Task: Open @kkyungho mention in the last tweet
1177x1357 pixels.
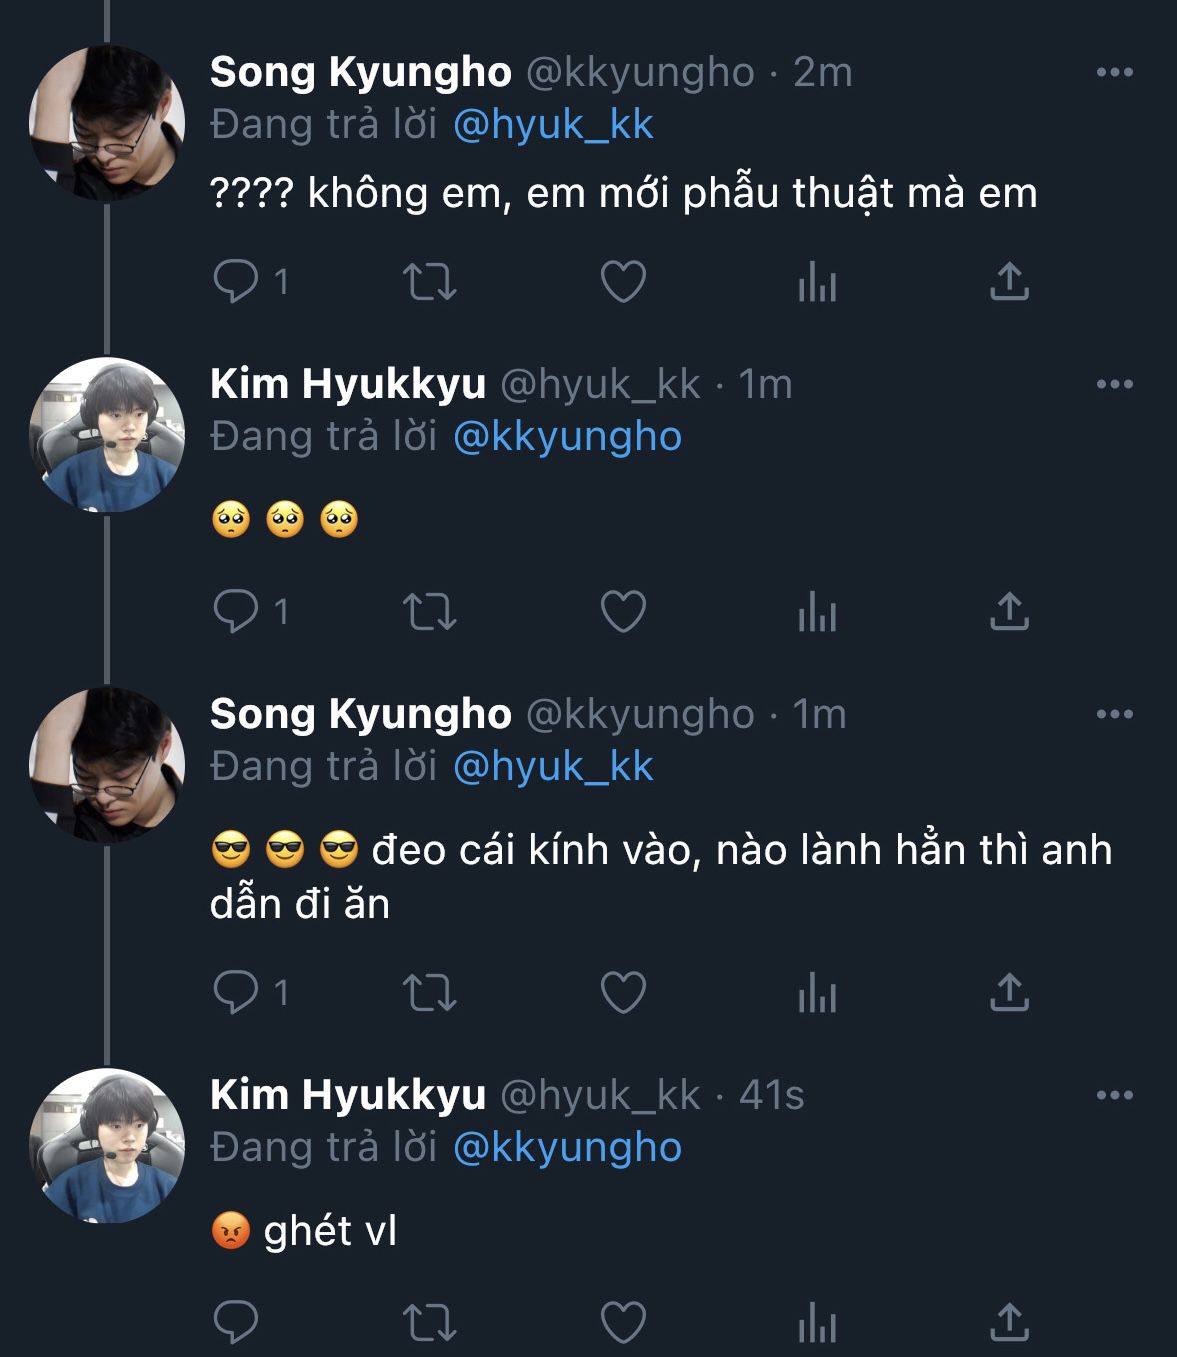Action: (x=567, y=1147)
